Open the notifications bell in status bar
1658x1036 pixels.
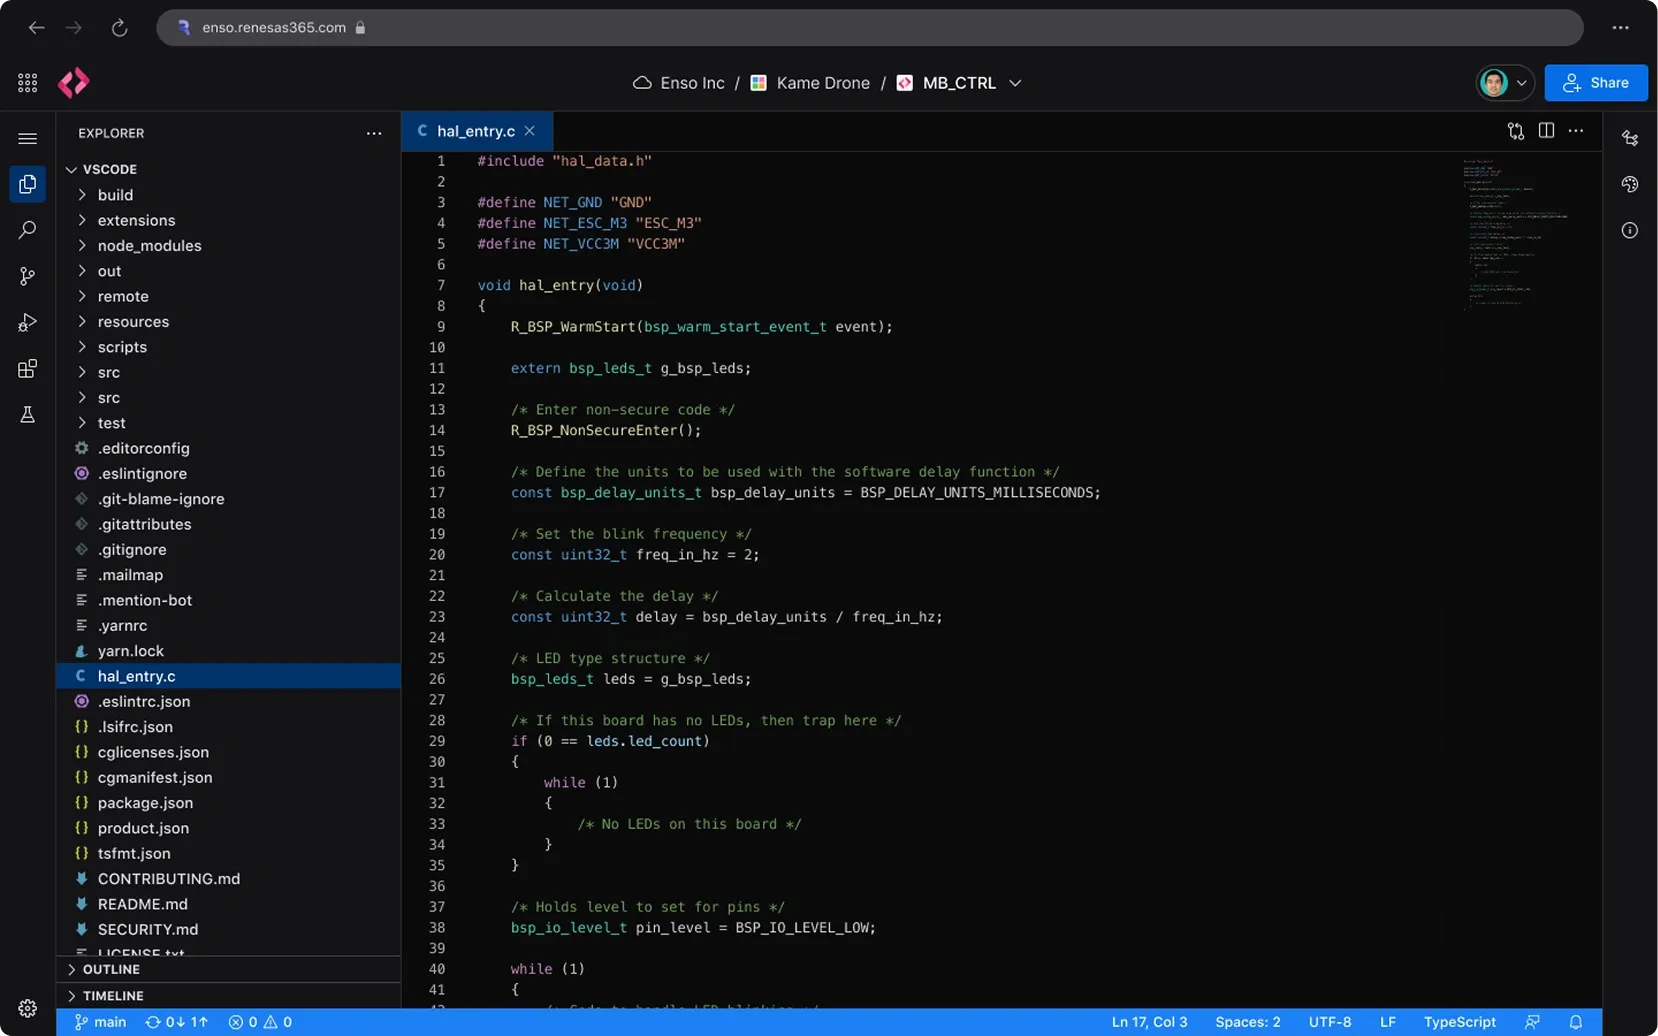click(1575, 1022)
